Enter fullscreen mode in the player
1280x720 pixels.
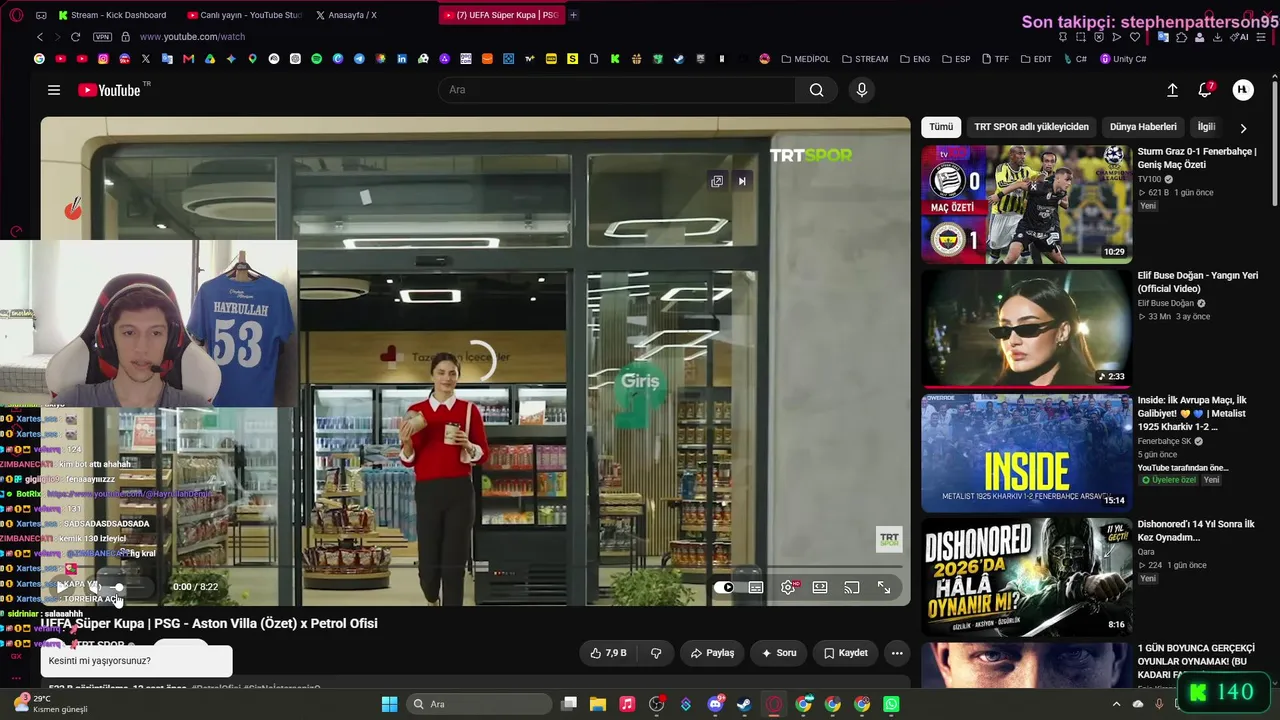(884, 587)
